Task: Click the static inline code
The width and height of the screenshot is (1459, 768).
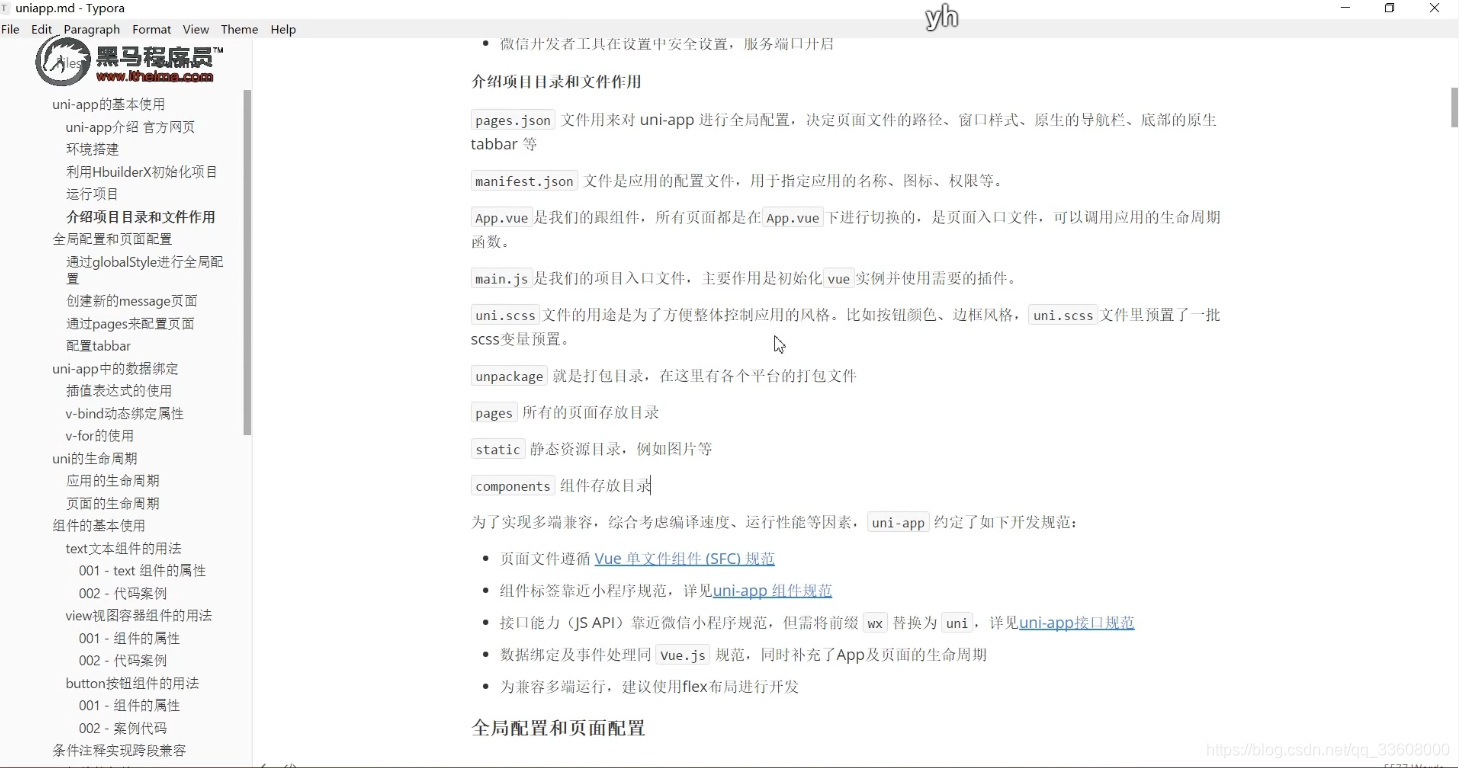Action: coord(498,449)
